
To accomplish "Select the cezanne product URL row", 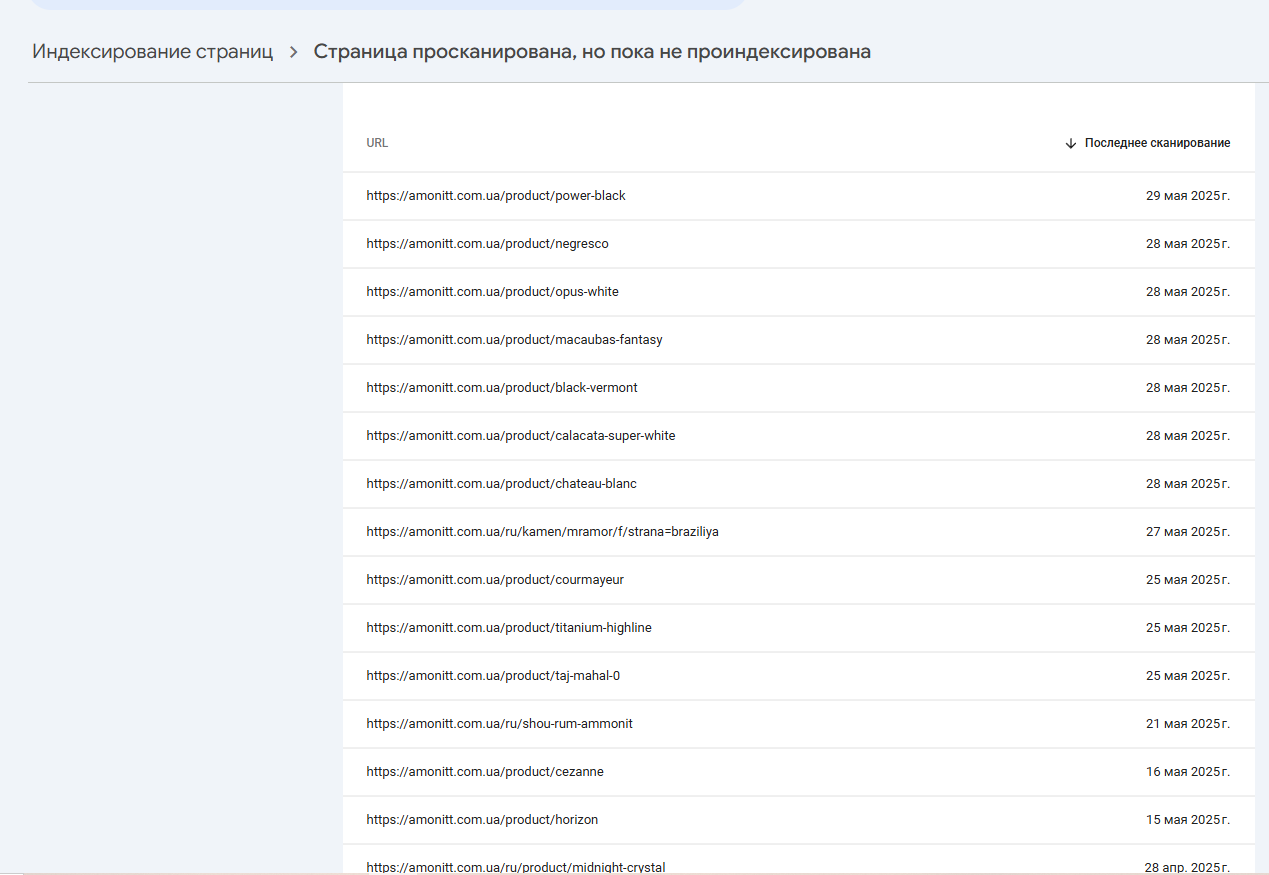I will (x=798, y=772).
